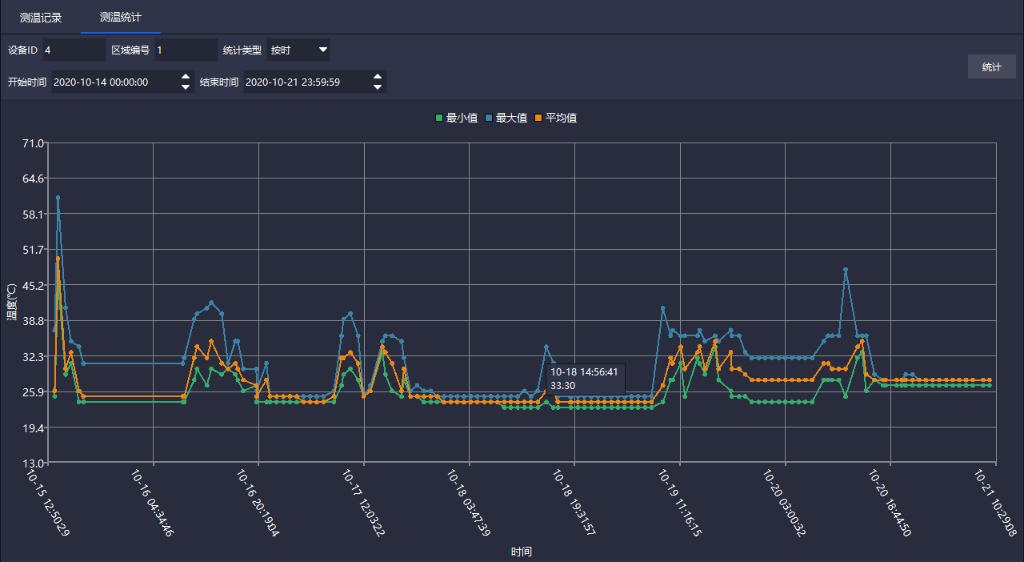Toggle the 最大值 blue legend swatch
The height and width of the screenshot is (562, 1024).
point(488,118)
